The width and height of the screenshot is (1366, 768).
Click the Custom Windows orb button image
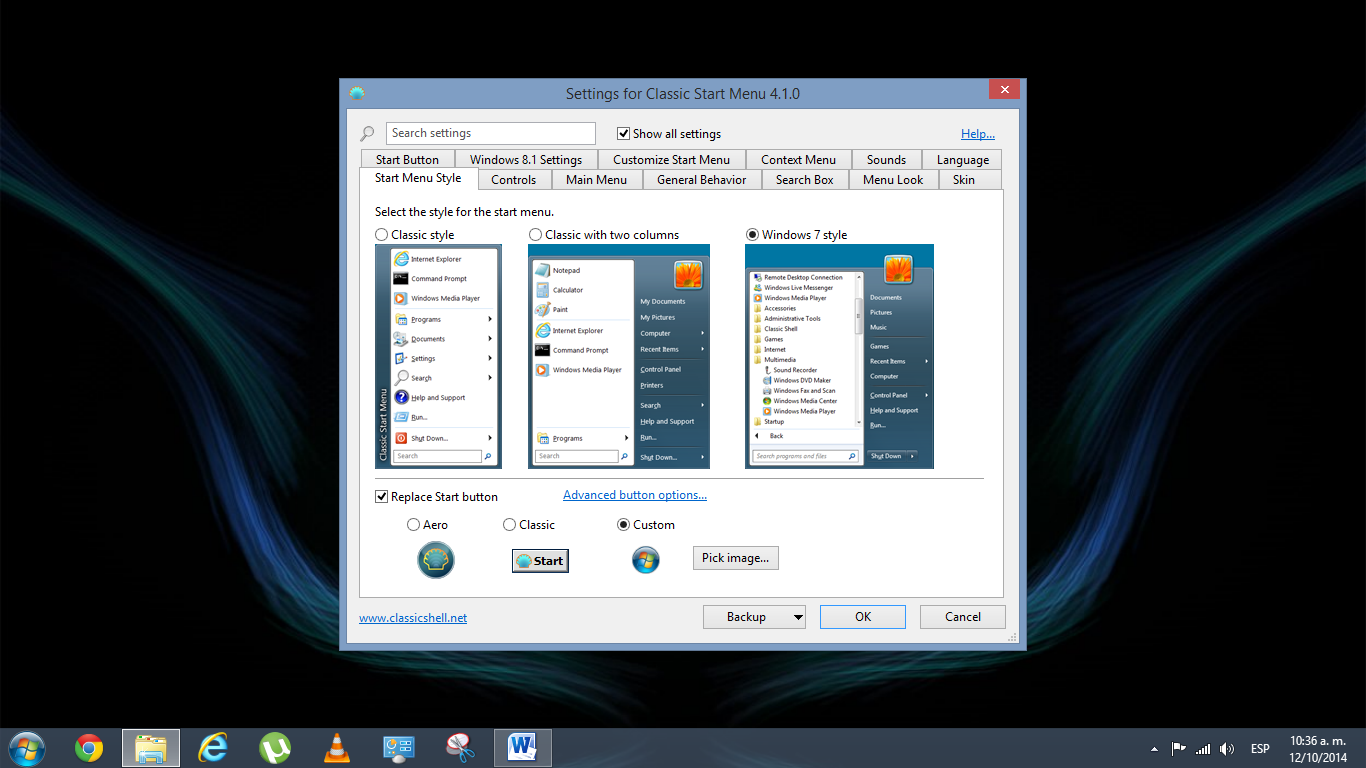tap(646, 560)
